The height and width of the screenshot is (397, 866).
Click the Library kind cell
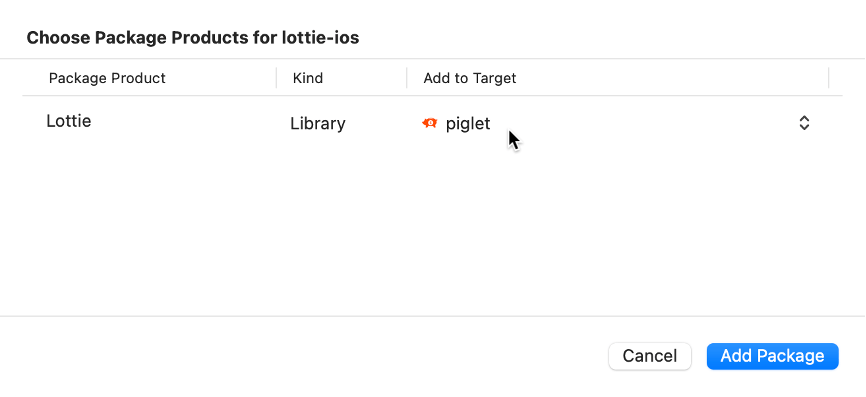[x=318, y=123]
